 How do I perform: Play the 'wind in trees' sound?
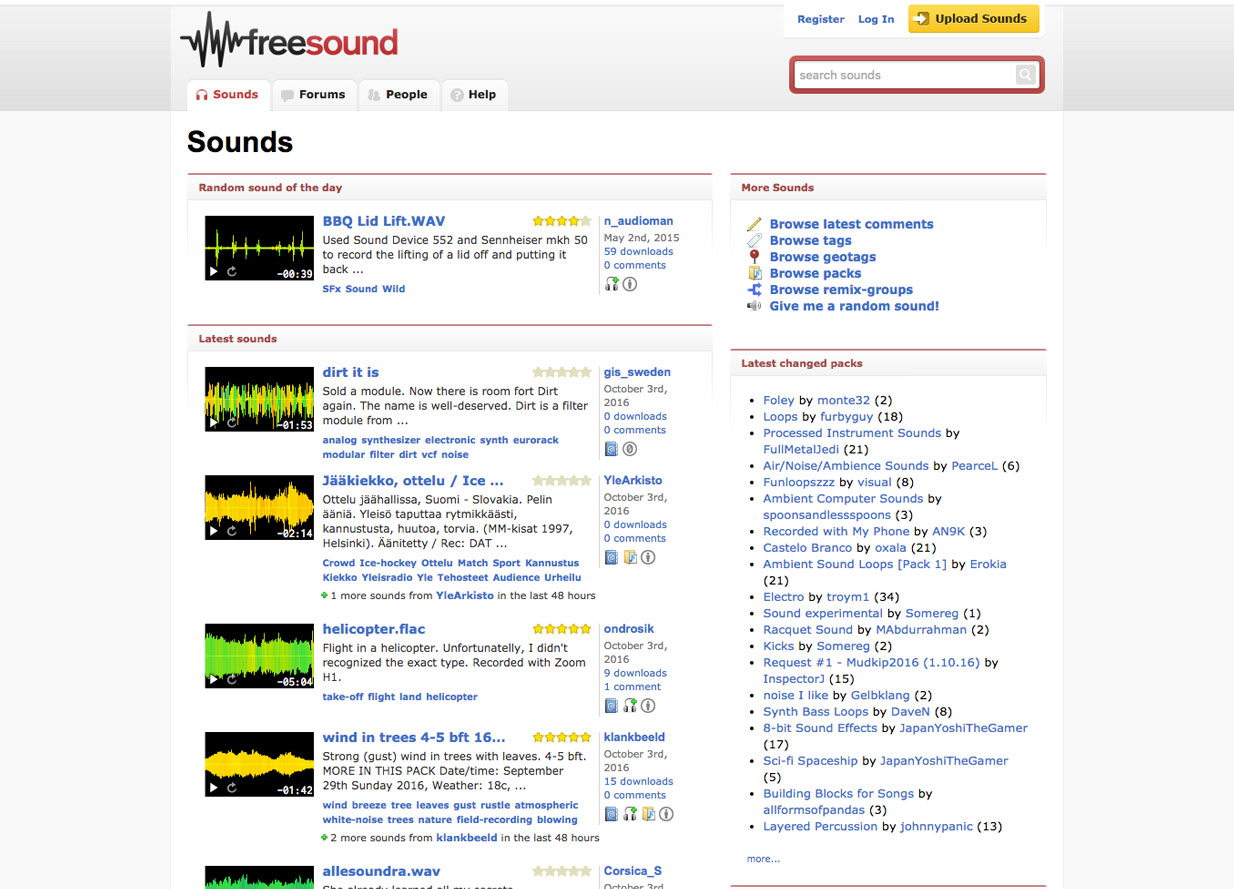pyautogui.click(x=213, y=789)
